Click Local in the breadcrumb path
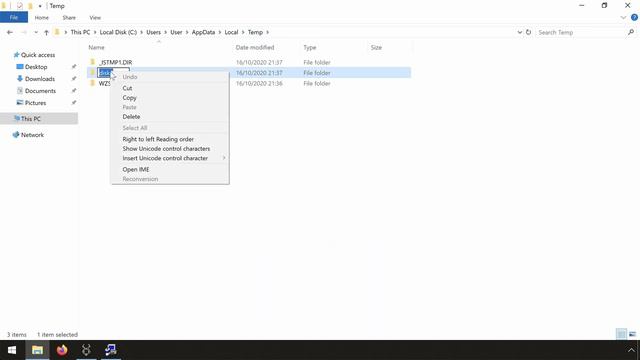Image resolution: width=640 pixels, height=360 pixels. pos(231,32)
